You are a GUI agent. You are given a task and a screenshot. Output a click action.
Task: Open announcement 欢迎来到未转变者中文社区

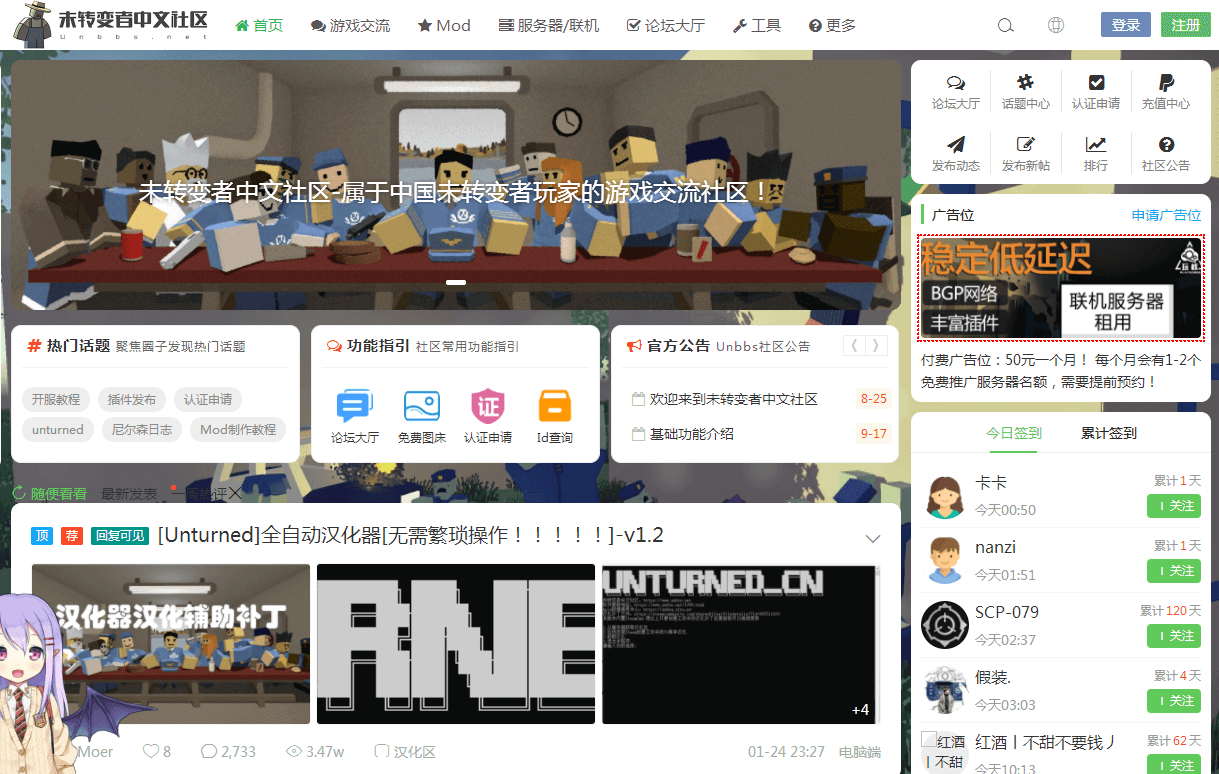click(733, 399)
